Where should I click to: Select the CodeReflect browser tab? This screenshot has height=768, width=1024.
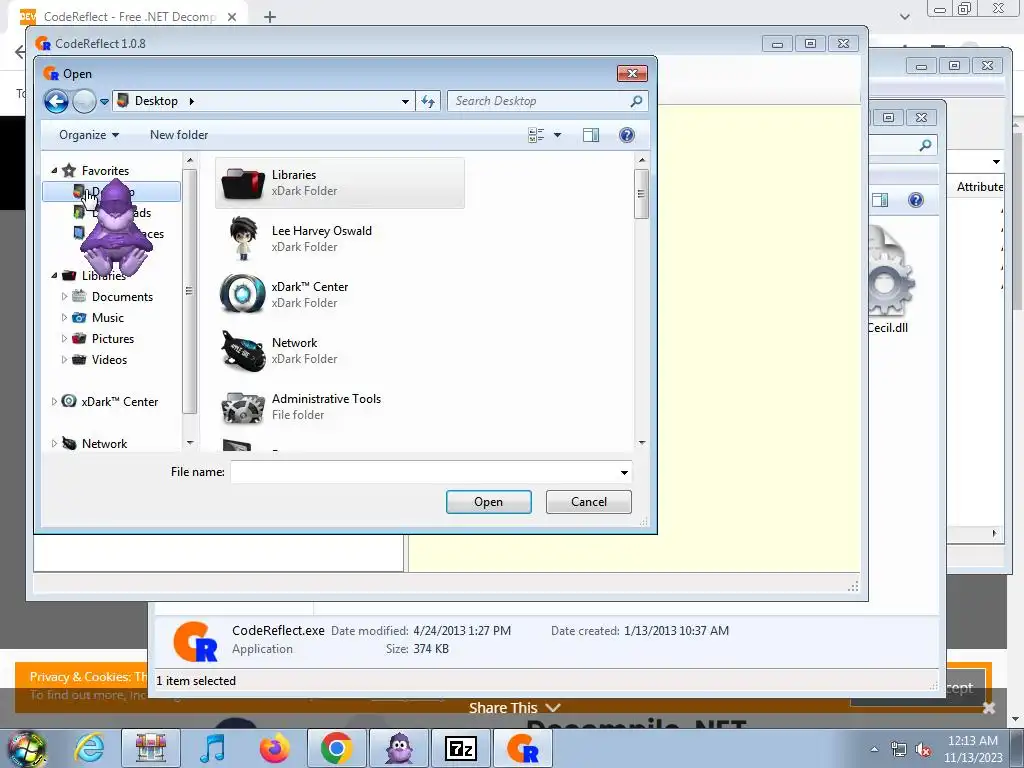[130, 17]
